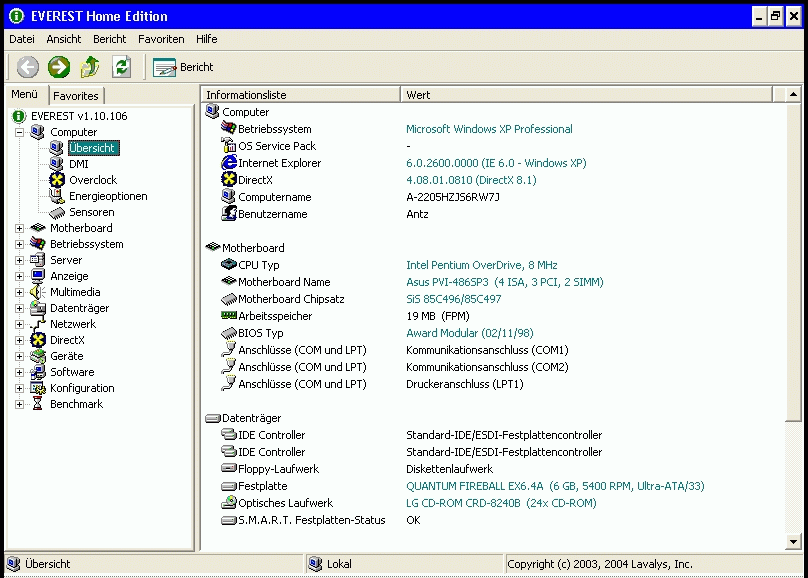Click the scroll down arrow of the list
Image resolution: width=808 pixels, height=578 pixels.
pos(793,541)
